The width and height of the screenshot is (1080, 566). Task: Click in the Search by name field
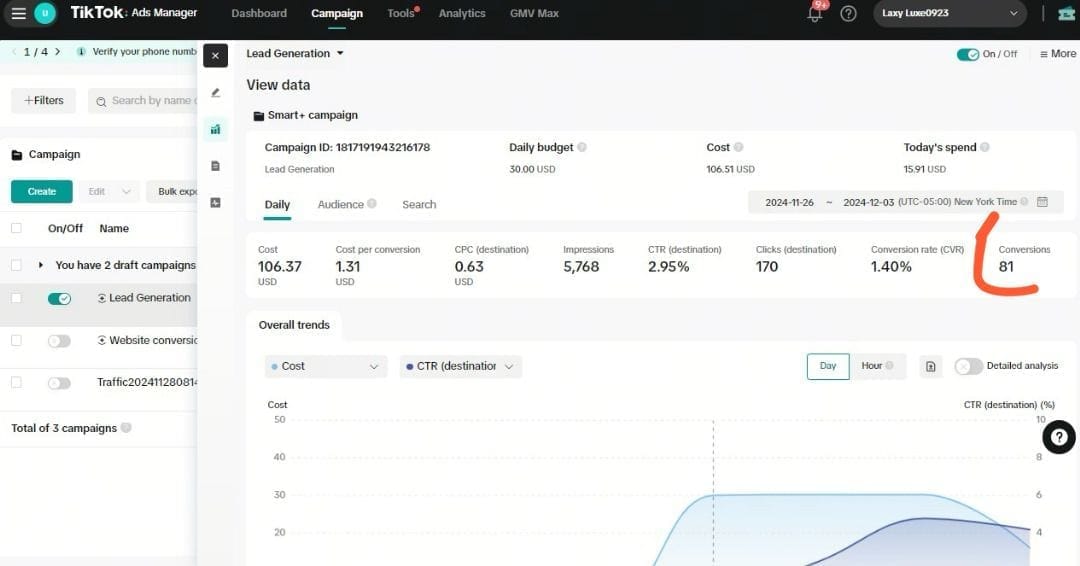(143, 101)
